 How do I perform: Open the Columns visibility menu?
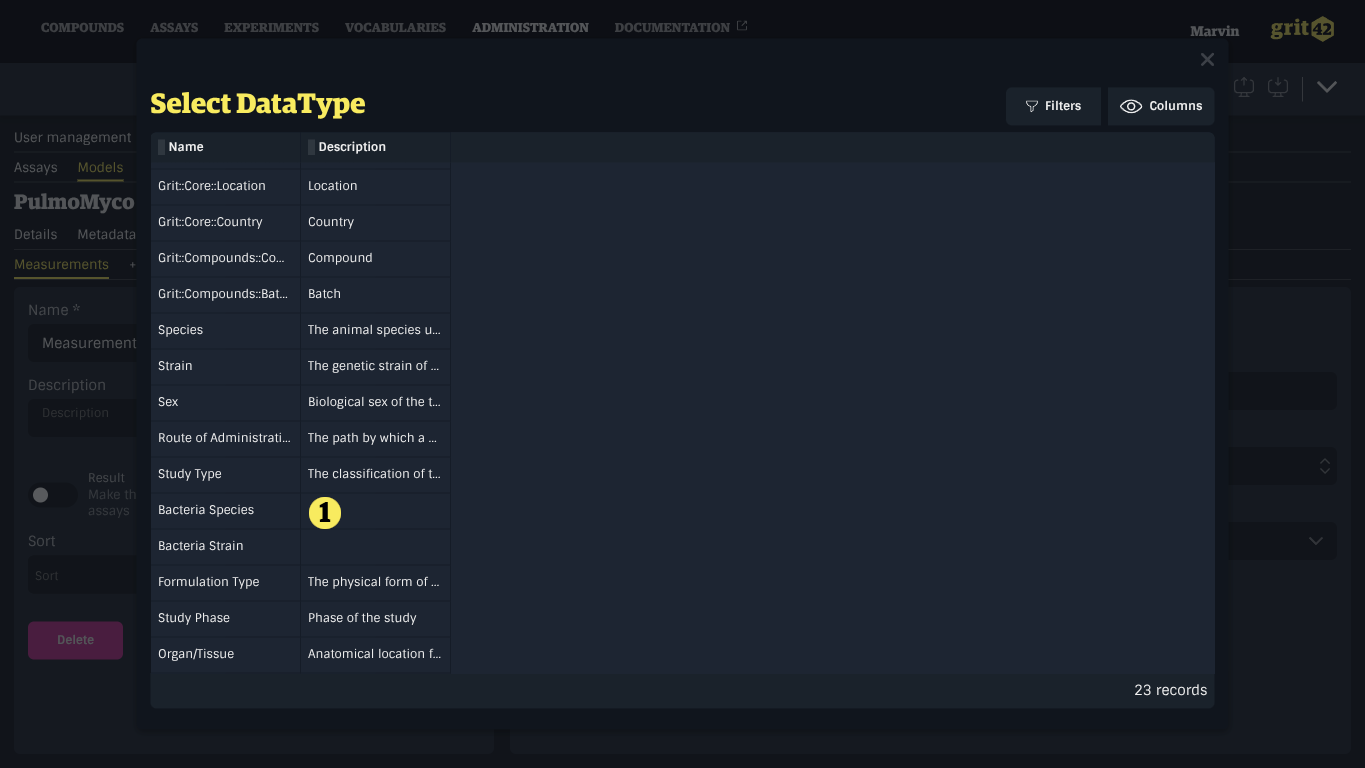(x=1161, y=106)
